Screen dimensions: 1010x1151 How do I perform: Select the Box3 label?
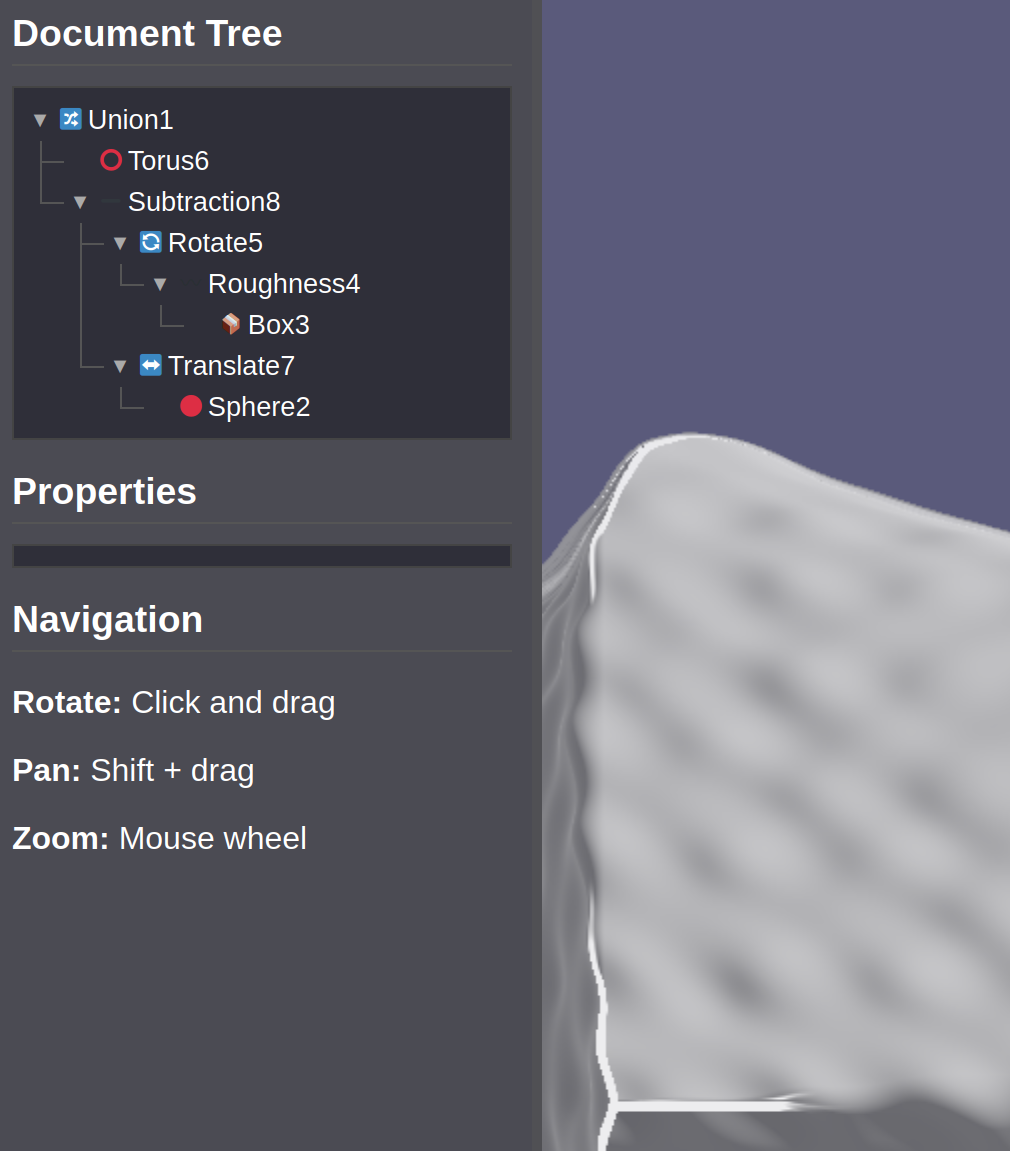click(x=279, y=325)
